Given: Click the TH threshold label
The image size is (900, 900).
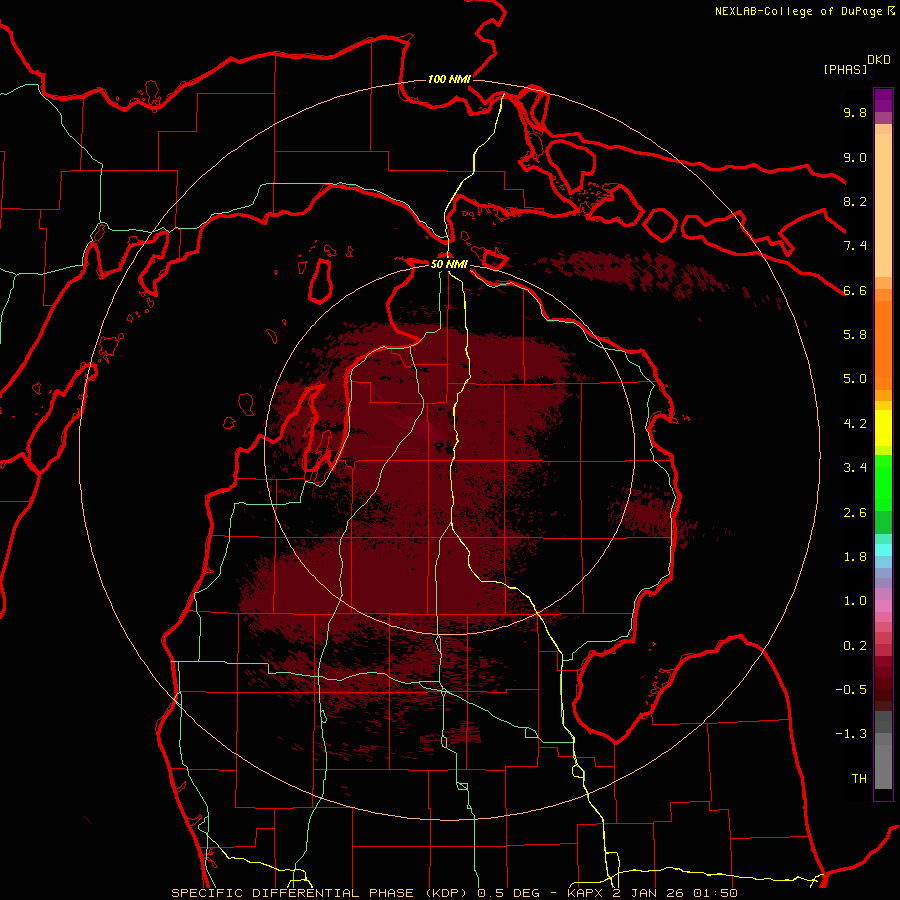Looking at the screenshot, I should point(859,779).
